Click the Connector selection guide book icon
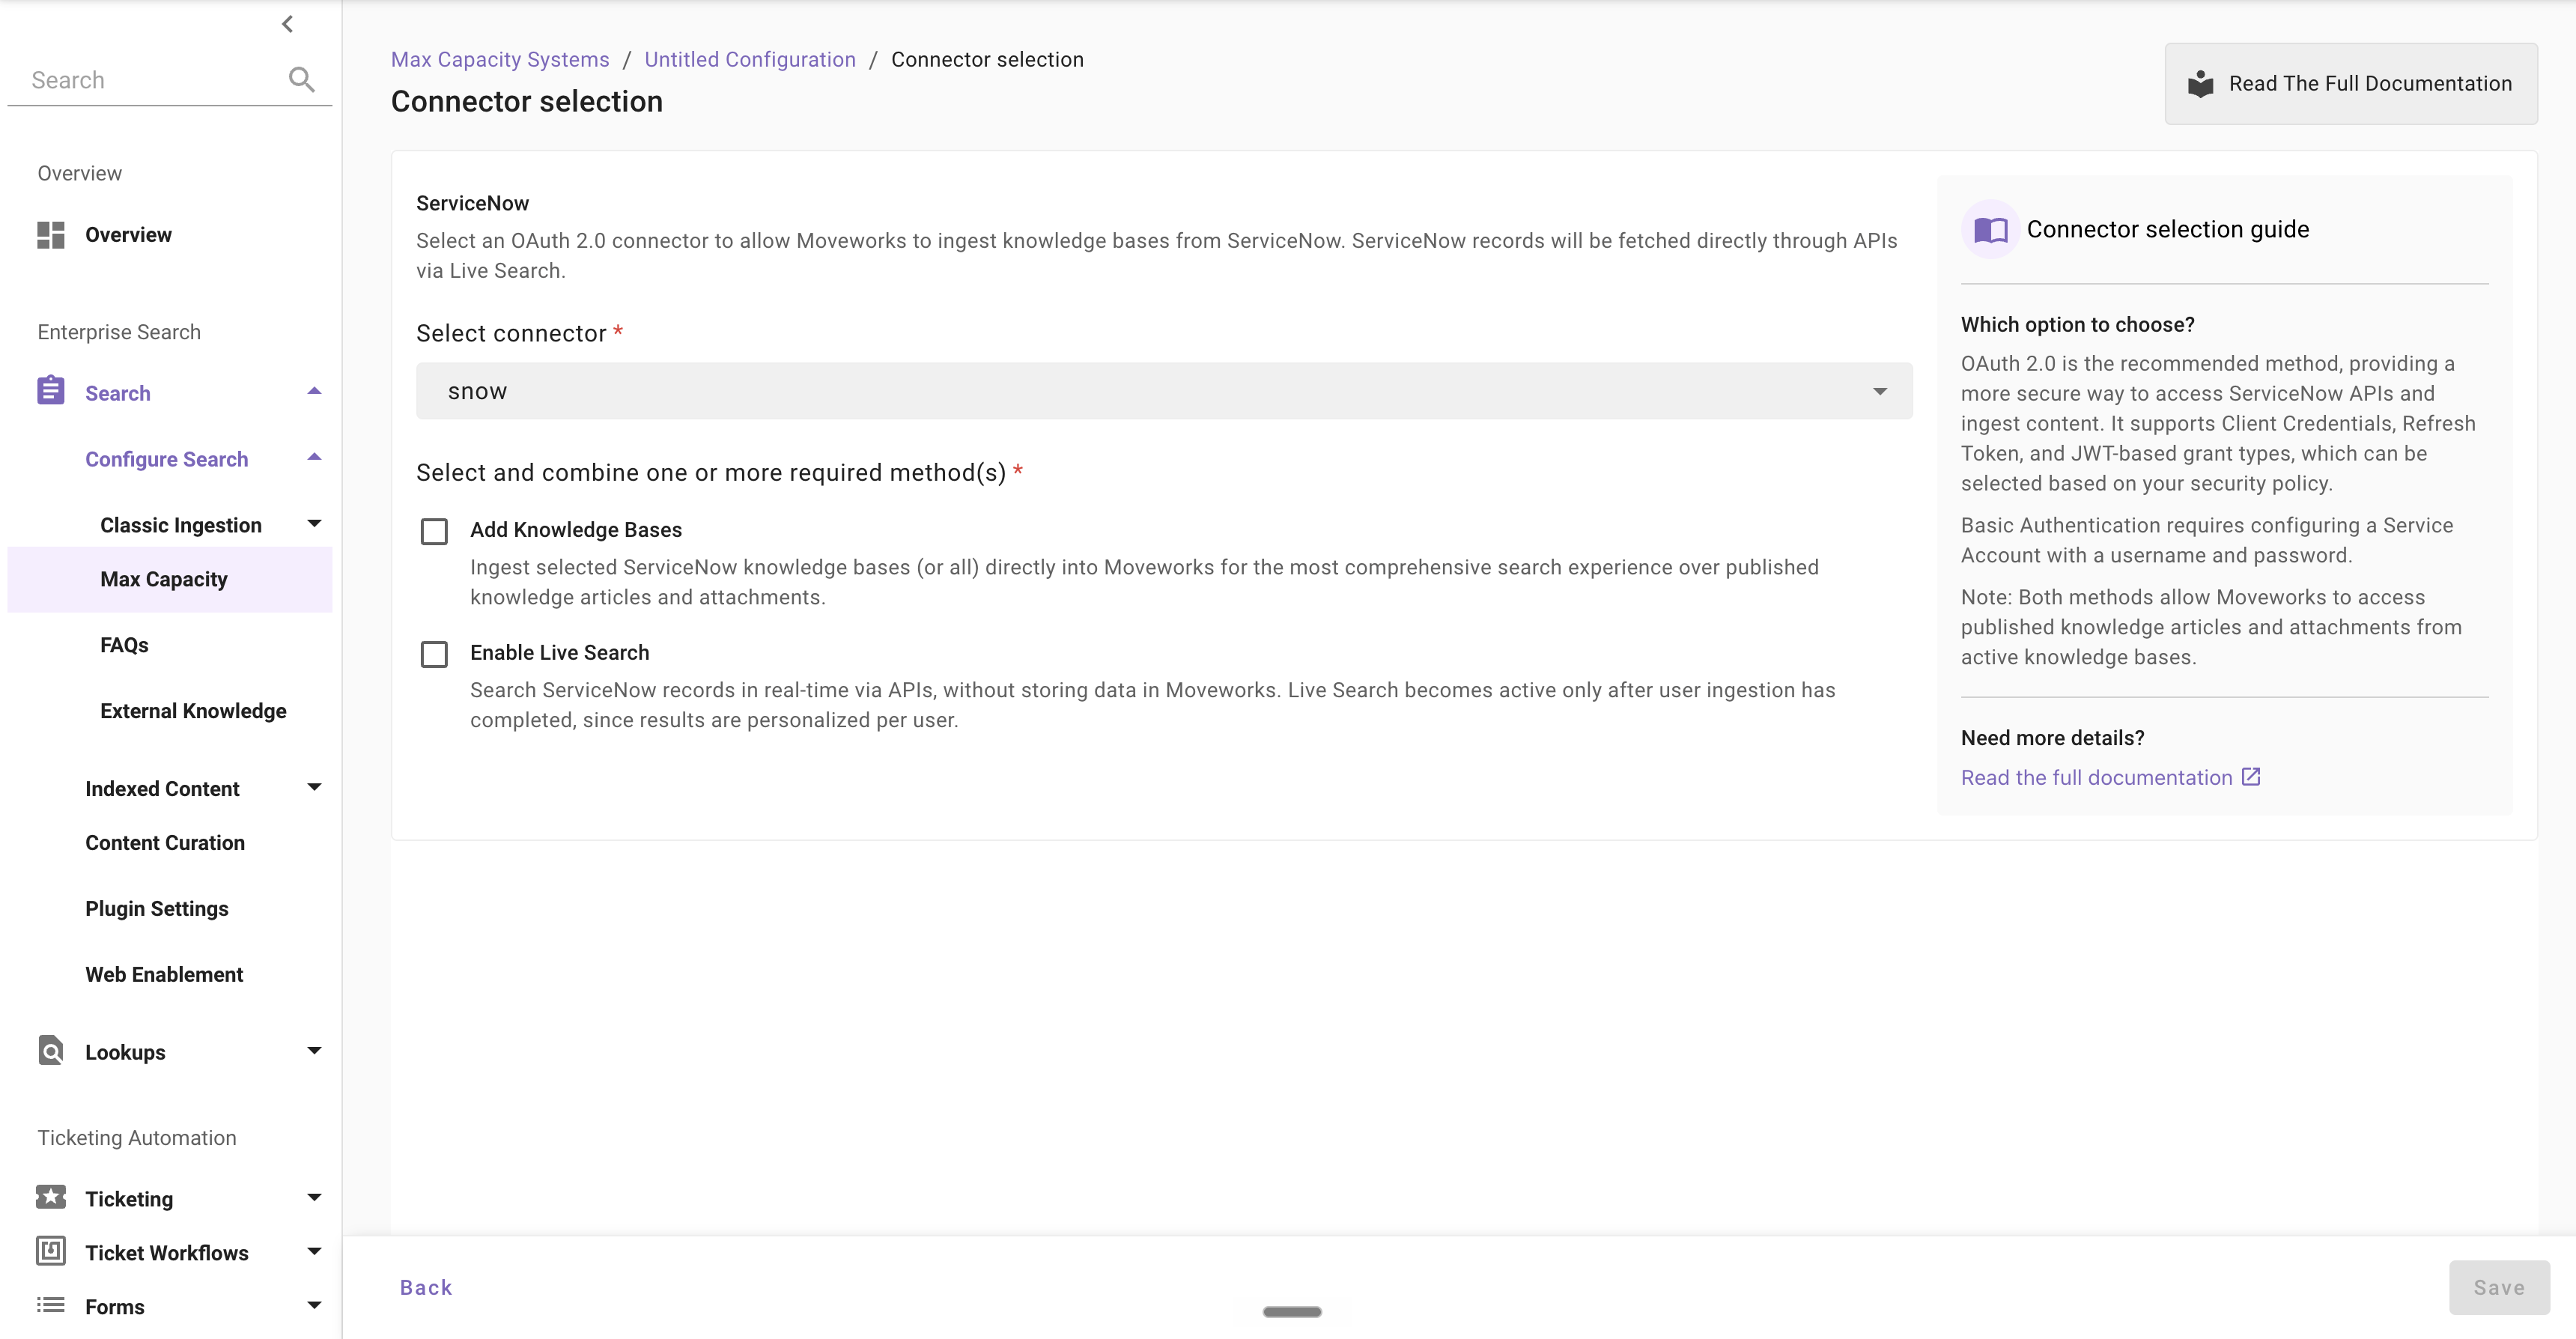The image size is (2576, 1339). (1990, 230)
